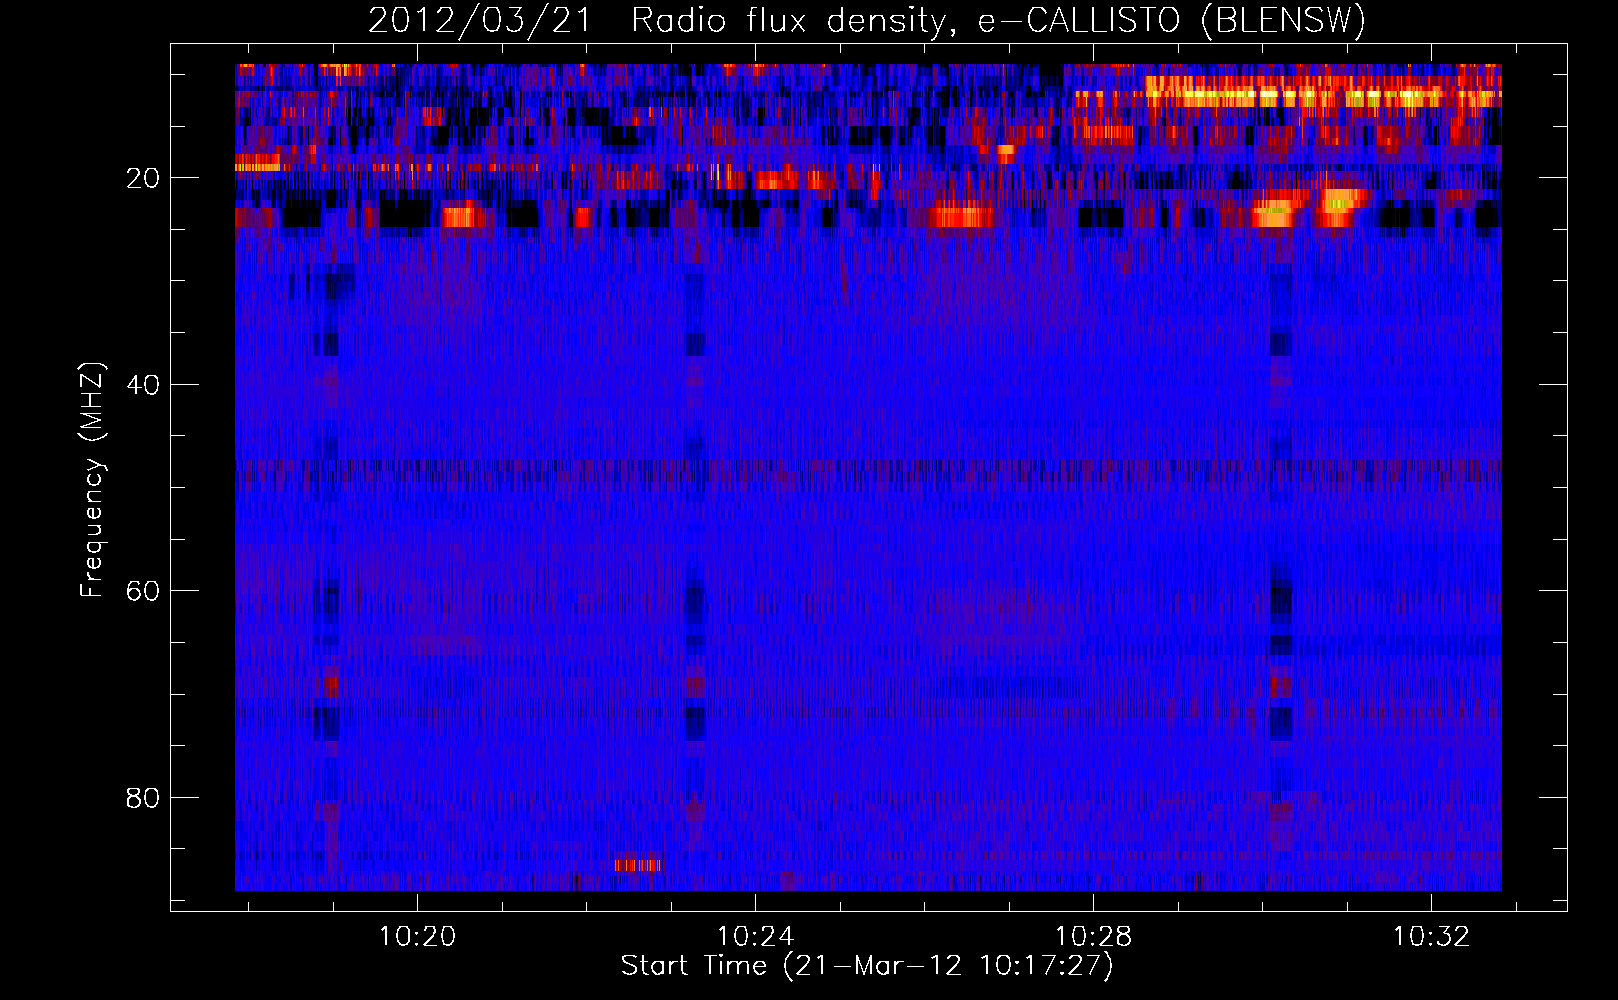Click the date '2012/03/21' in the title
The height and width of the screenshot is (1000, 1618).
click(x=480, y=21)
